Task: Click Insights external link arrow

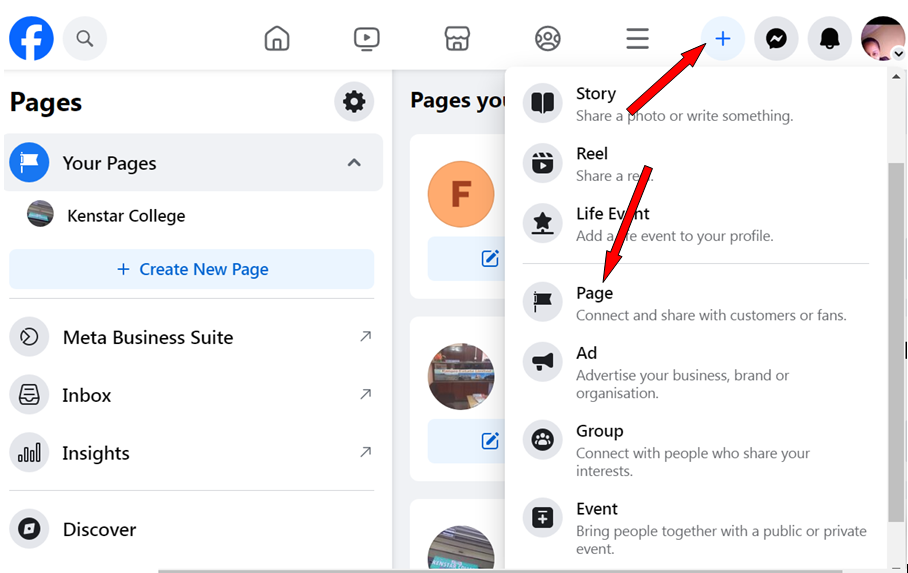Action: (x=365, y=452)
